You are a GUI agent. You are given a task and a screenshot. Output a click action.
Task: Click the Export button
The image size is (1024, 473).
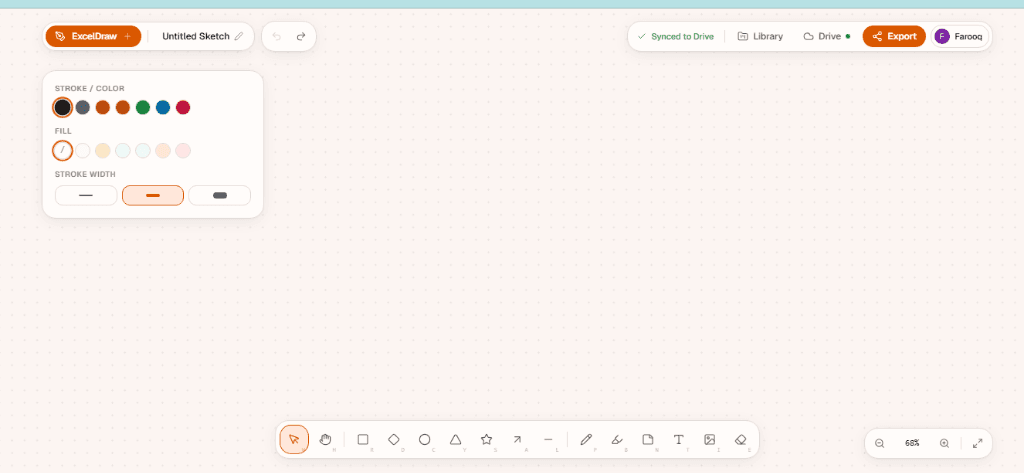point(894,37)
